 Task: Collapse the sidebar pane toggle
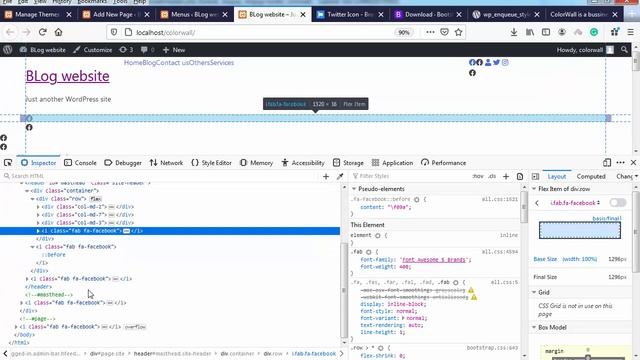(x=536, y=176)
